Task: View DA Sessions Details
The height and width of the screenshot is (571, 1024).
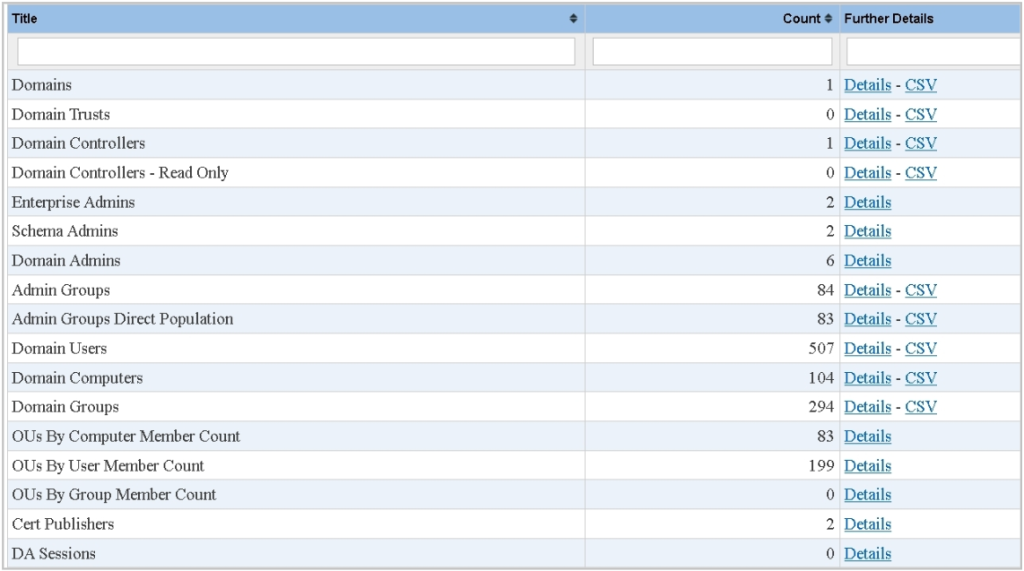Action: (x=867, y=554)
